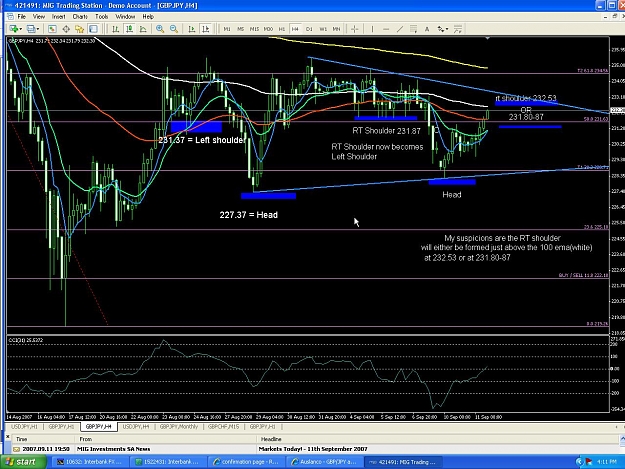Image resolution: width=625 pixels, height=469 pixels.
Task: Toggle the Navigator panel star-folder icon
Action: (80, 29)
